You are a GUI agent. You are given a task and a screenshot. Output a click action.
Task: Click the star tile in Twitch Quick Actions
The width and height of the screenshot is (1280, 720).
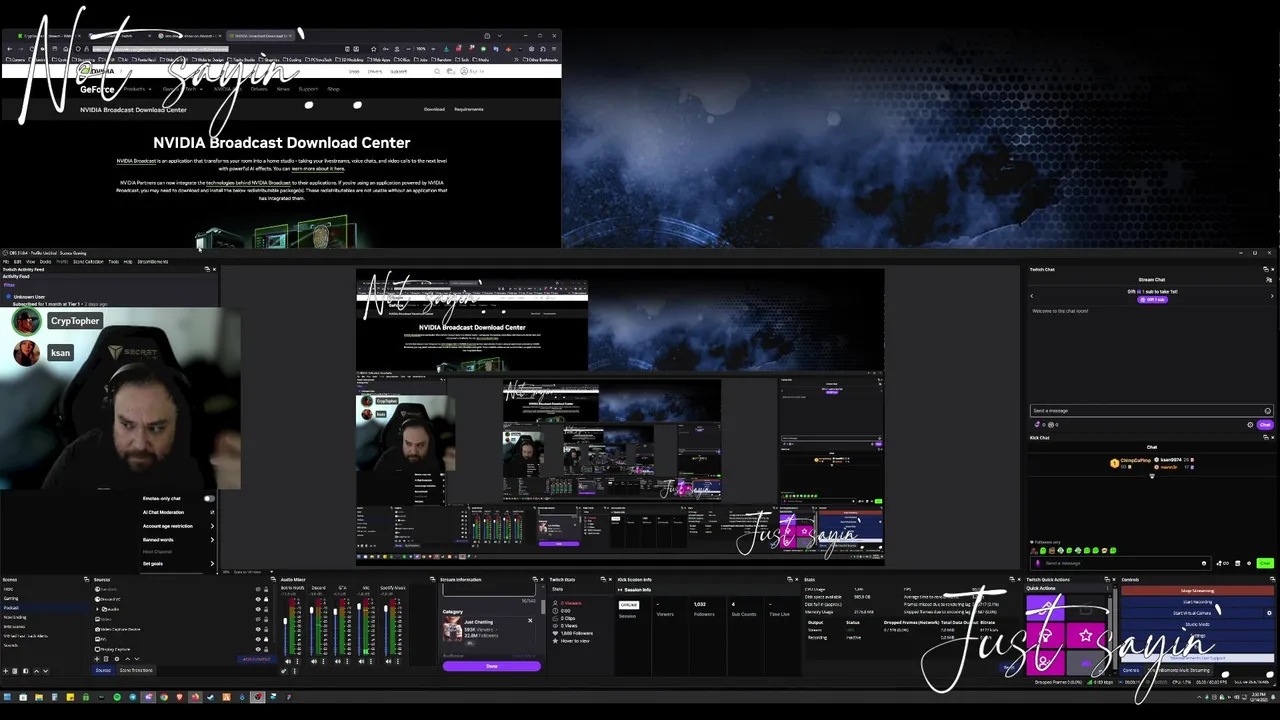point(1086,635)
